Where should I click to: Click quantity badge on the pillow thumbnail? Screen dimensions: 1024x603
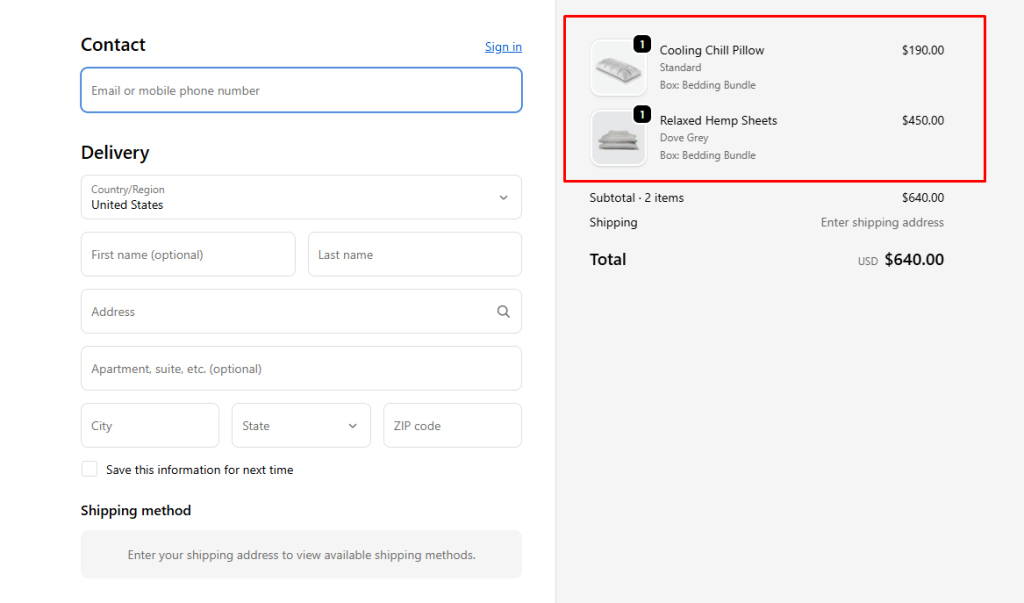coord(642,44)
